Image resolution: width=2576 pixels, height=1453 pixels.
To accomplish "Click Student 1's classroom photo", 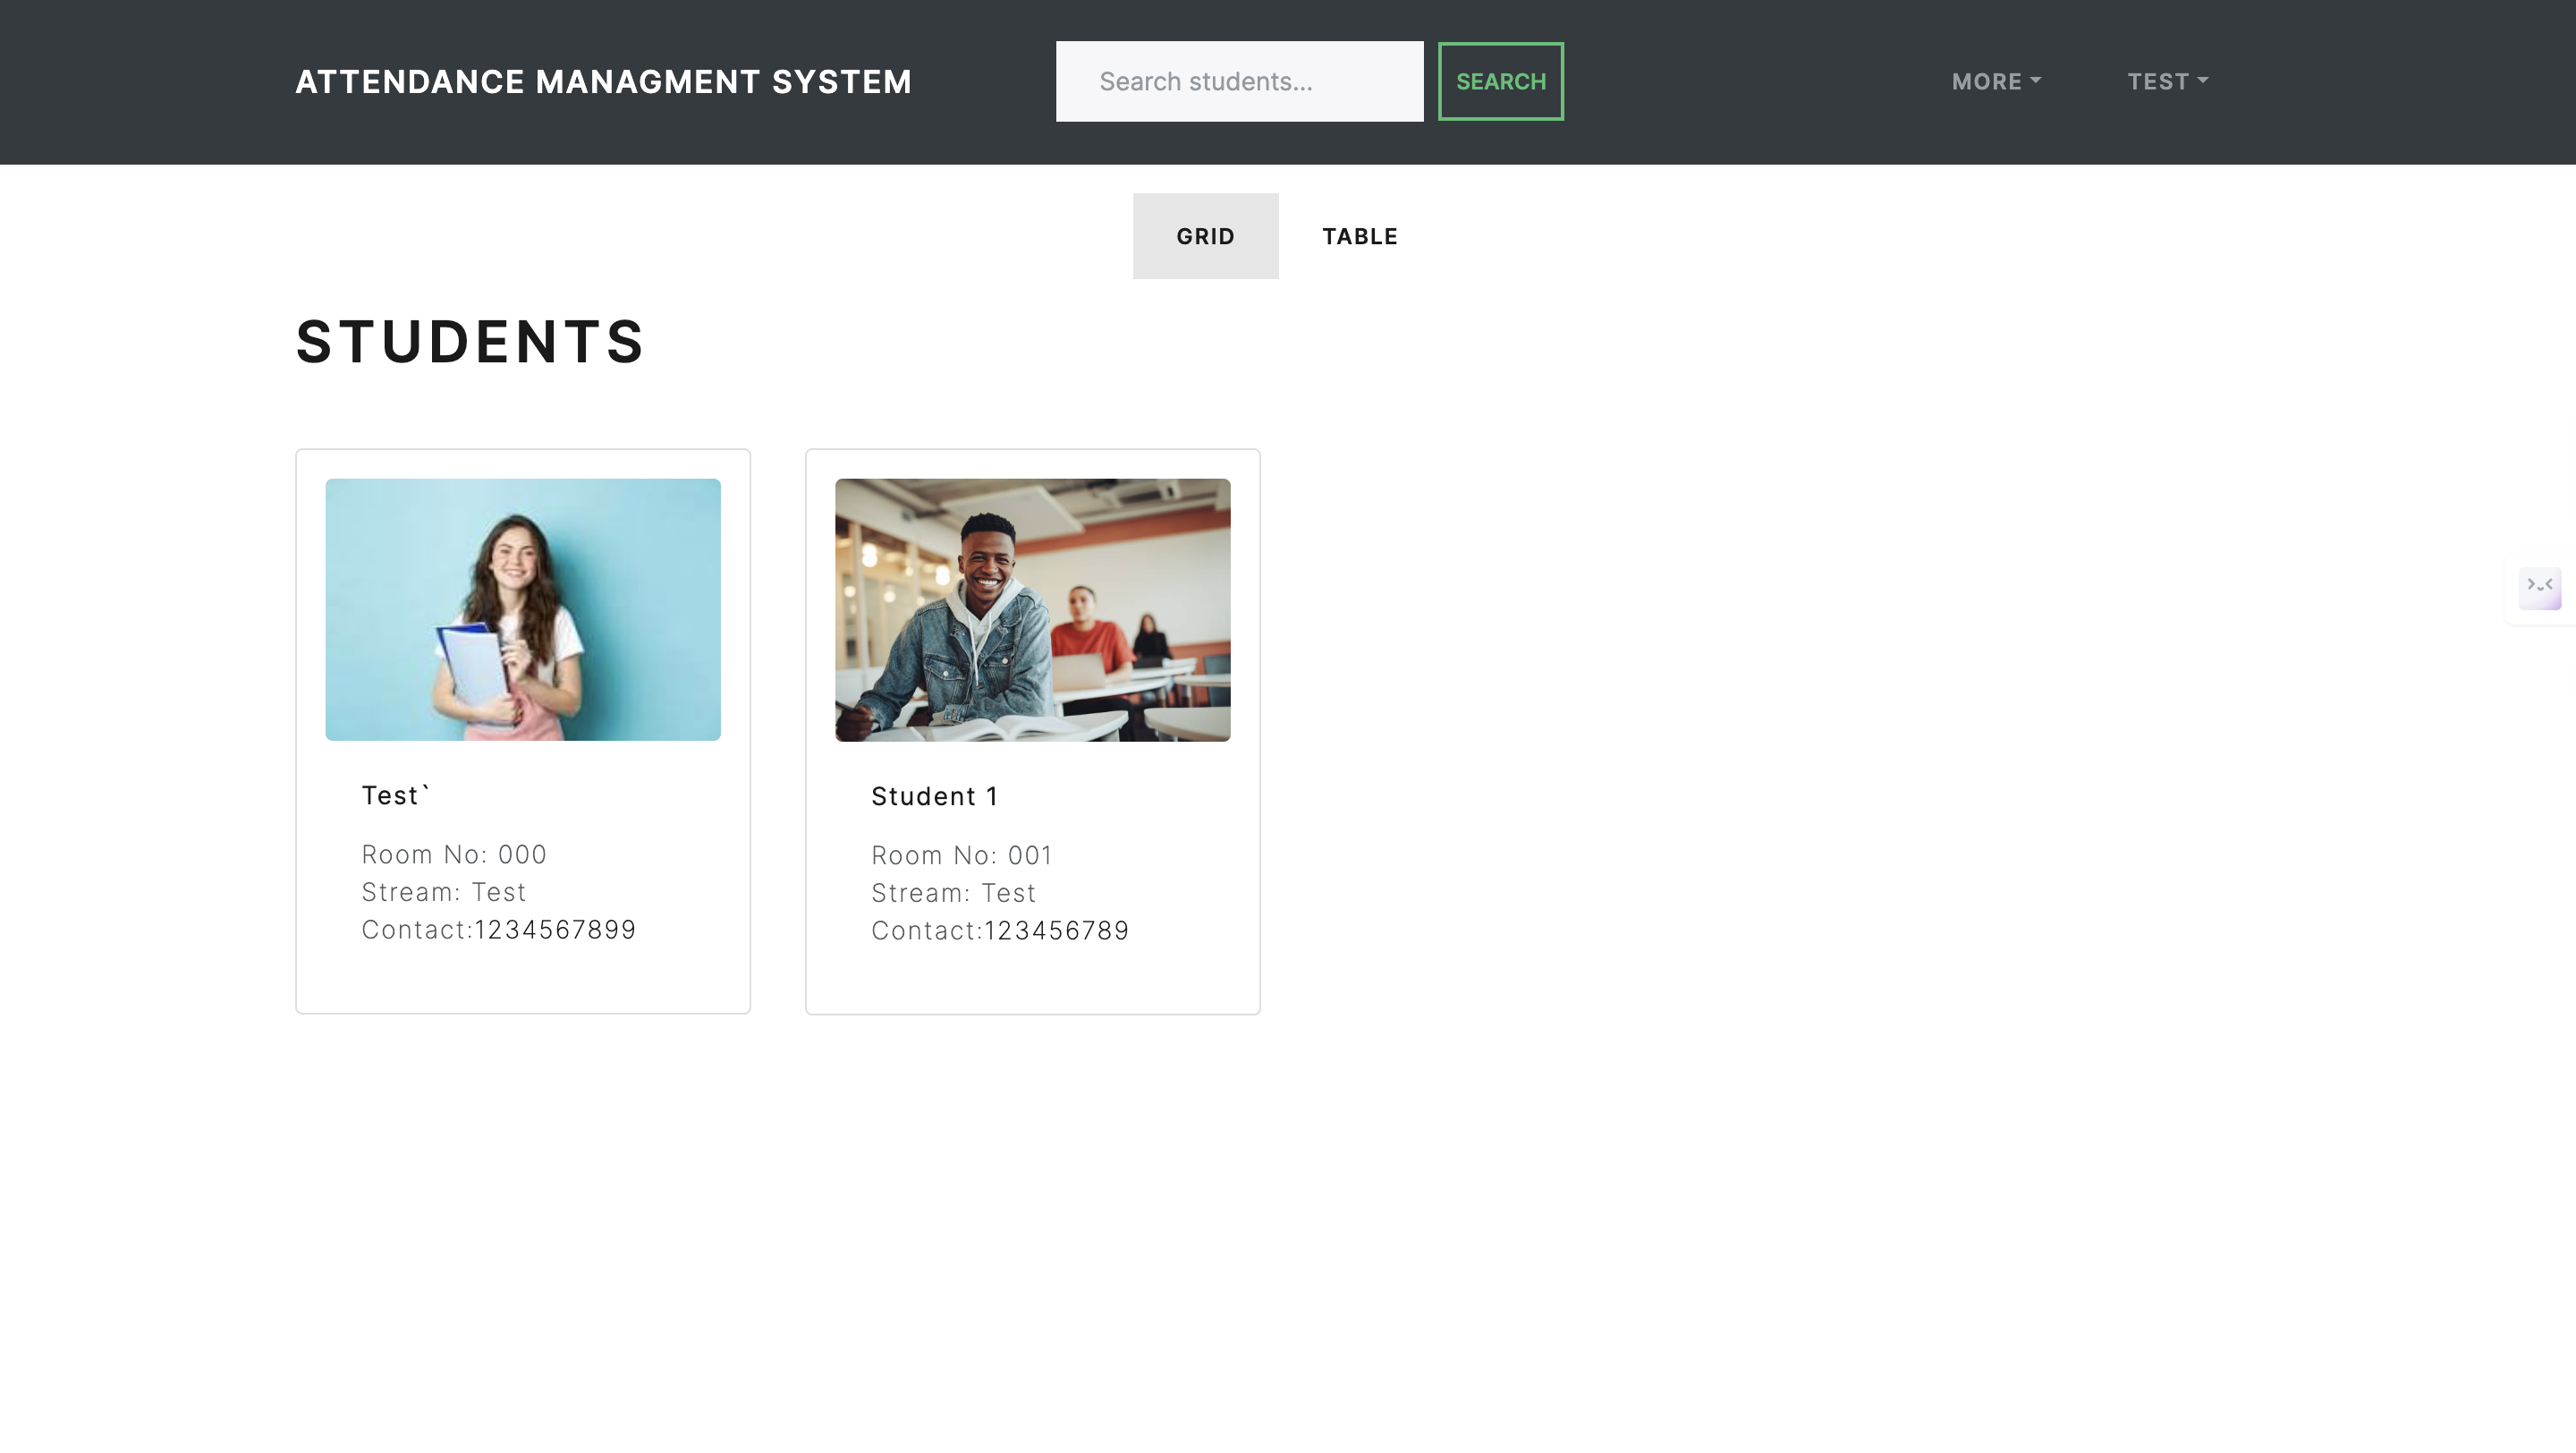I will coord(1033,610).
